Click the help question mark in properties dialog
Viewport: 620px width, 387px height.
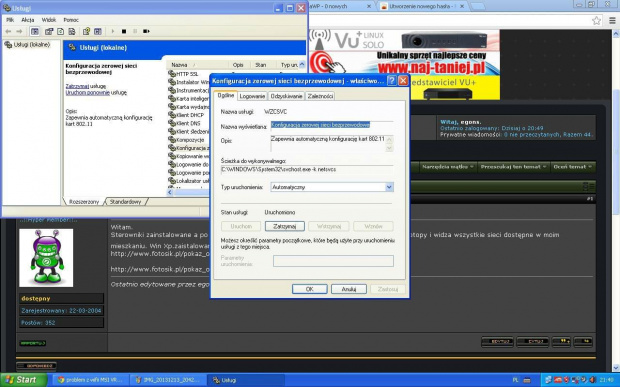click(x=391, y=81)
